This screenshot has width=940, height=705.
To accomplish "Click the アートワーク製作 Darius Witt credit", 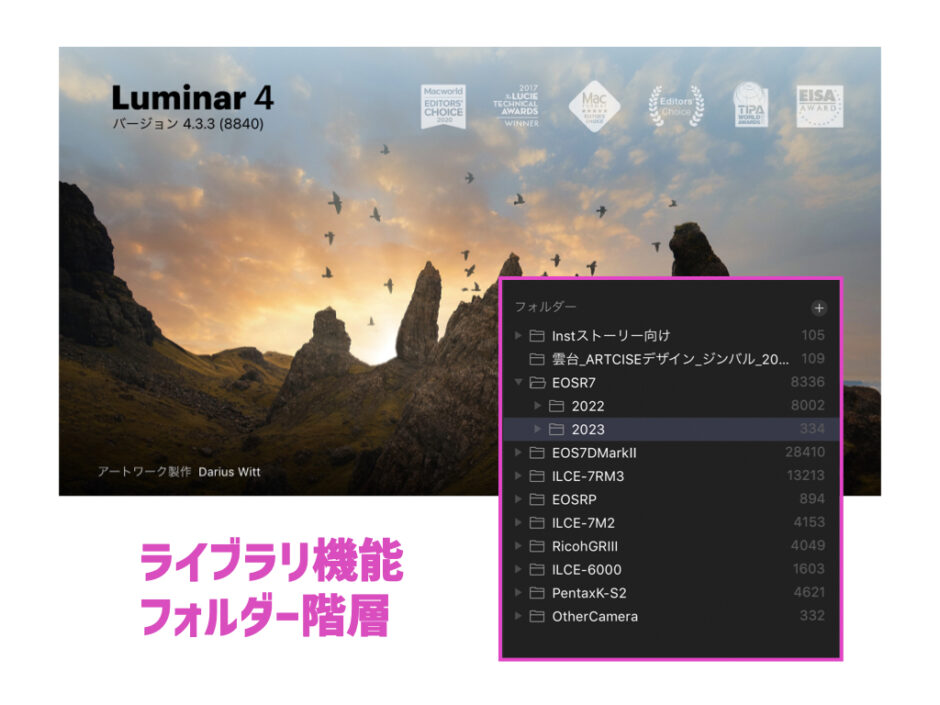I will click(x=179, y=472).
